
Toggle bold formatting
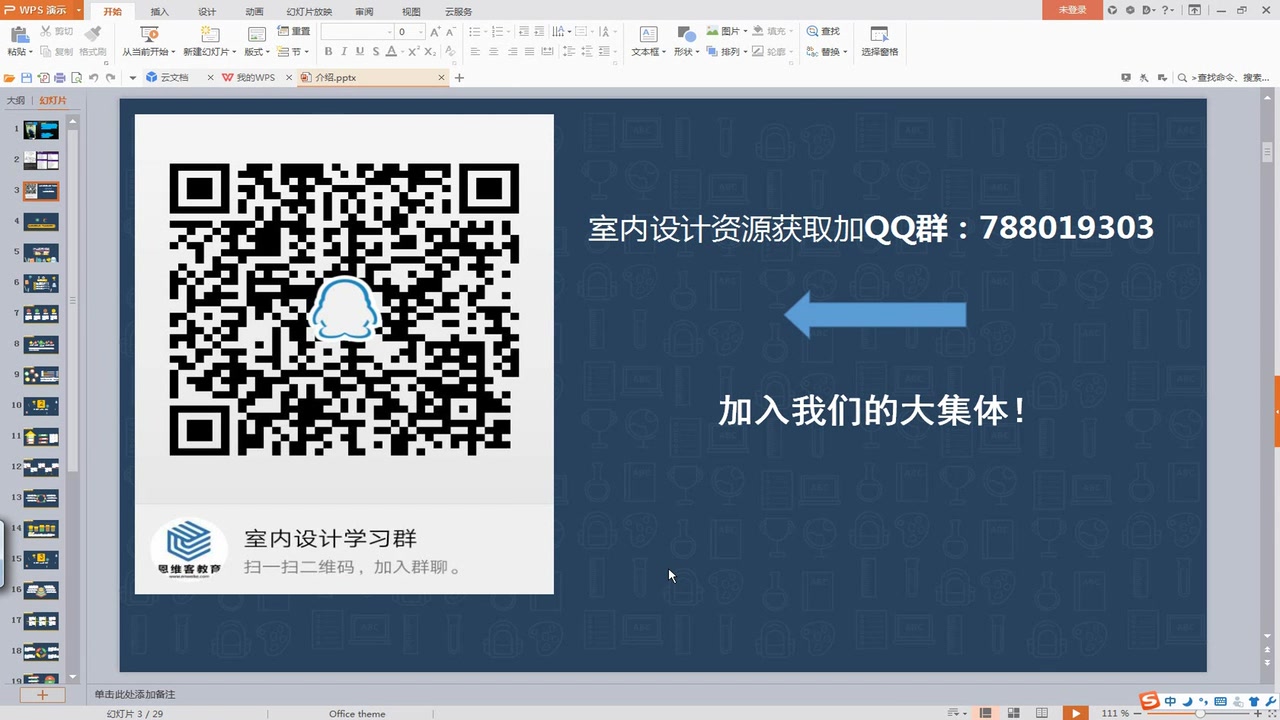coord(328,50)
